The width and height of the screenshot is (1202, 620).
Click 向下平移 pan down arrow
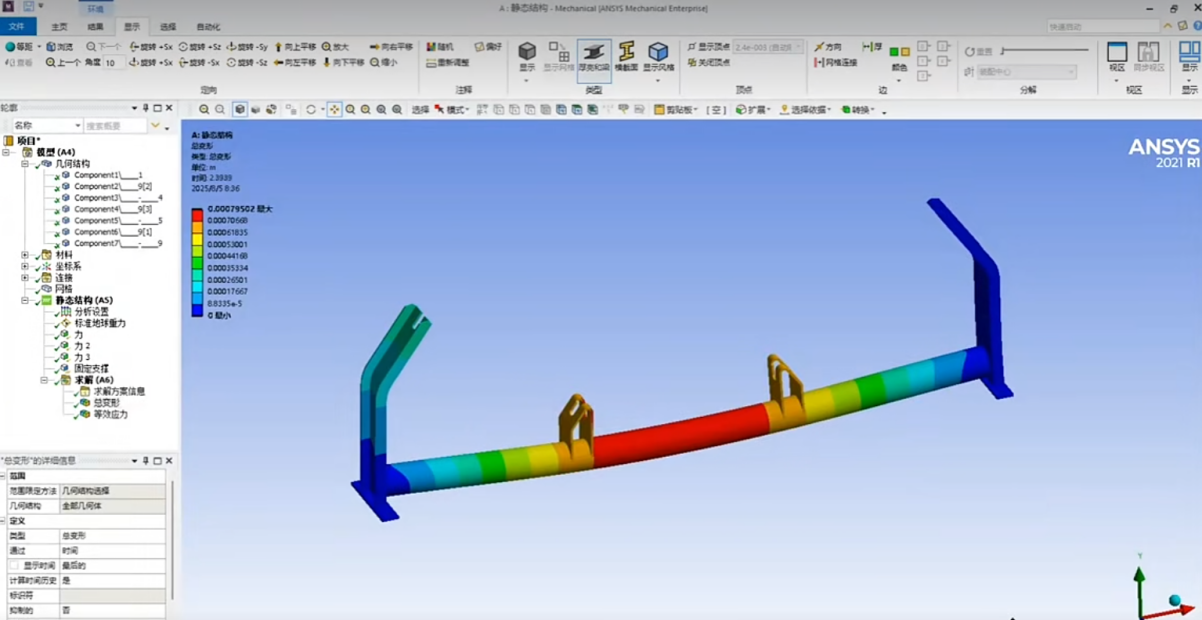342,62
